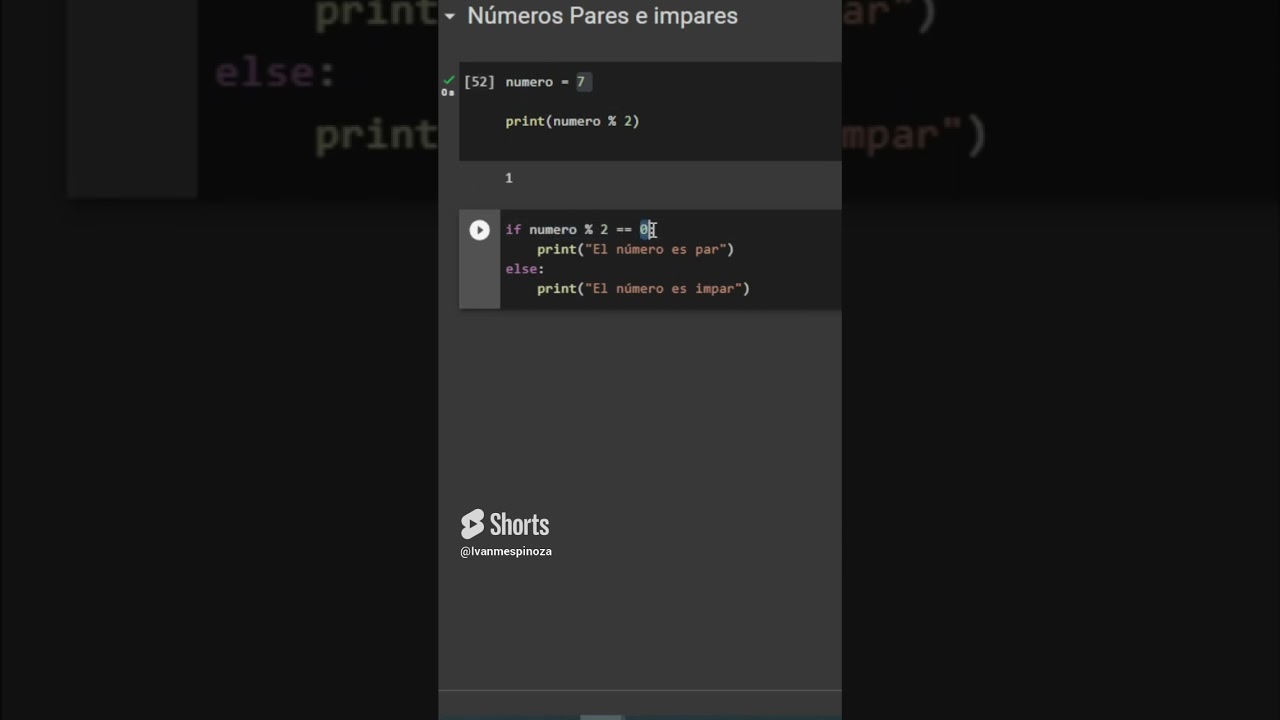
Task: Open the Números Pares e impares heading
Action: click(602, 16)
